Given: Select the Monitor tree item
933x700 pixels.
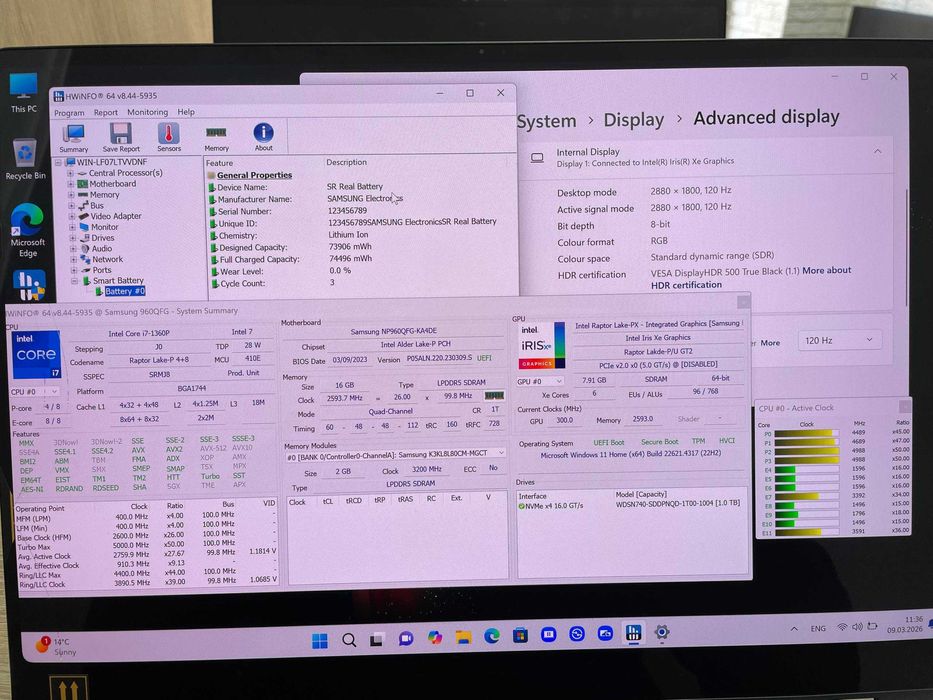Looking at the screenshot, I should pyautogui.click(x=105, y=227).
